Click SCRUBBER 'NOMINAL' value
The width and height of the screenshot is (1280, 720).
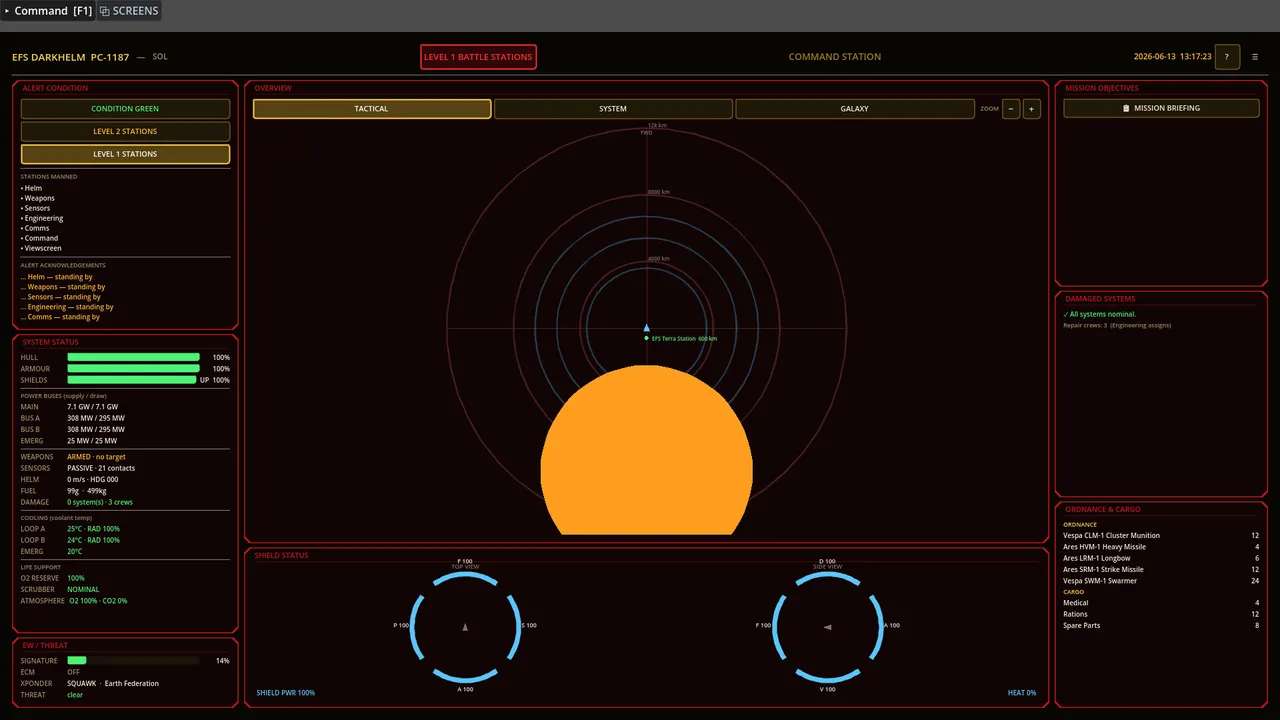83,590
